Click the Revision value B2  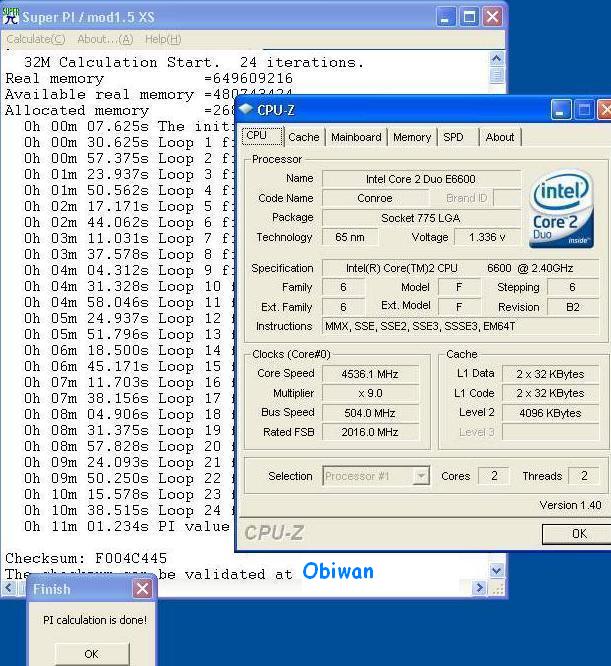(x=573, y=307)
